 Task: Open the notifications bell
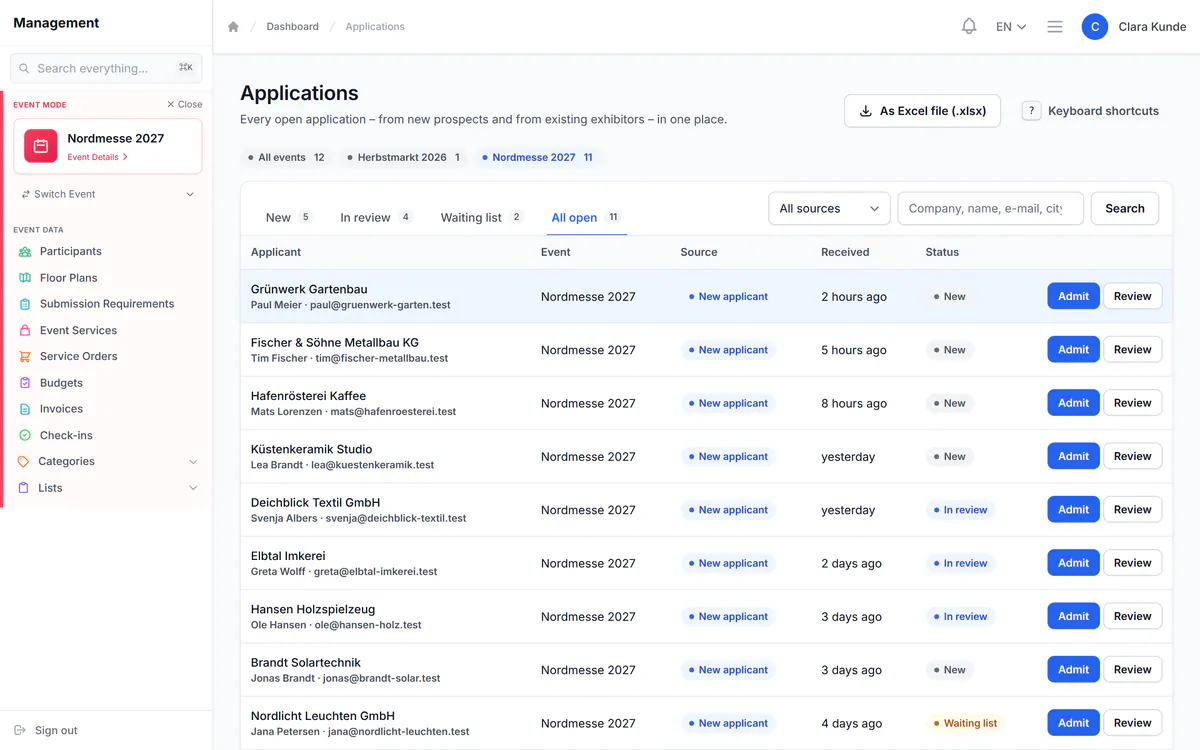click(x=968, y=27)
